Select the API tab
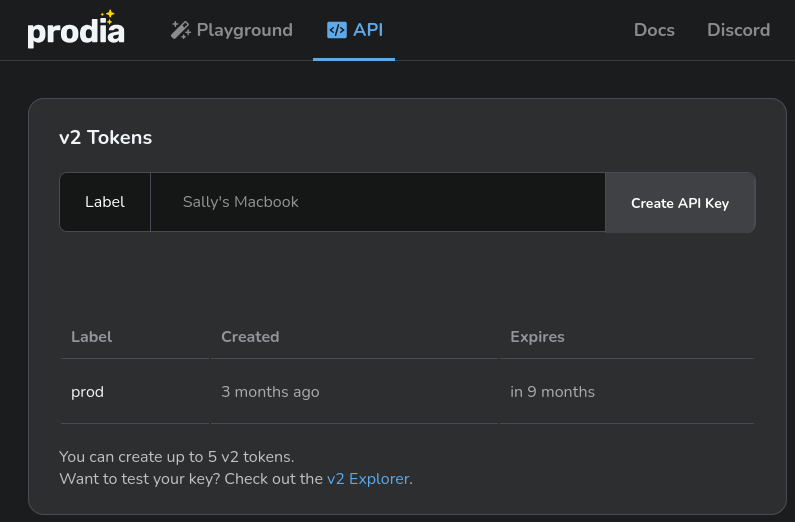The height and width of the screenshot is (522, 795). 354,30
